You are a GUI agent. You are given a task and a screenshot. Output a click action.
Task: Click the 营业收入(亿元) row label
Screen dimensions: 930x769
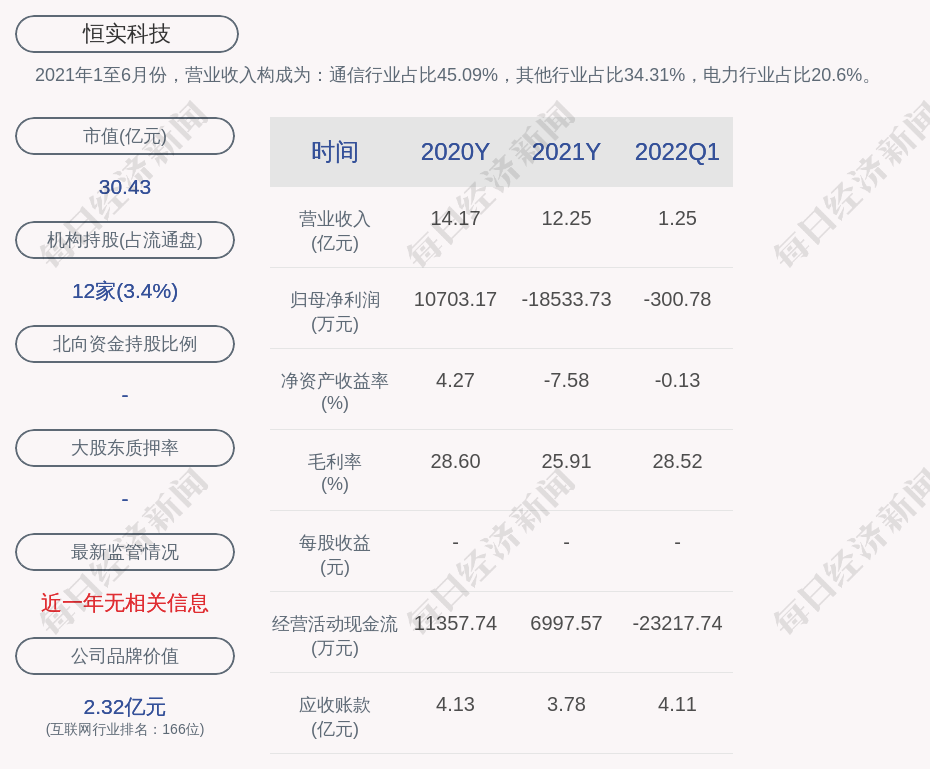(x=335, y=230)
